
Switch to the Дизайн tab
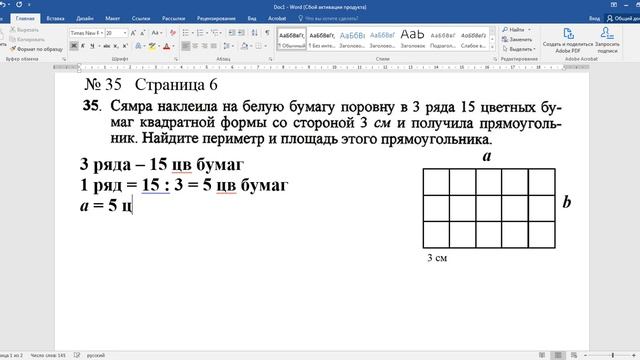(84, 18)
